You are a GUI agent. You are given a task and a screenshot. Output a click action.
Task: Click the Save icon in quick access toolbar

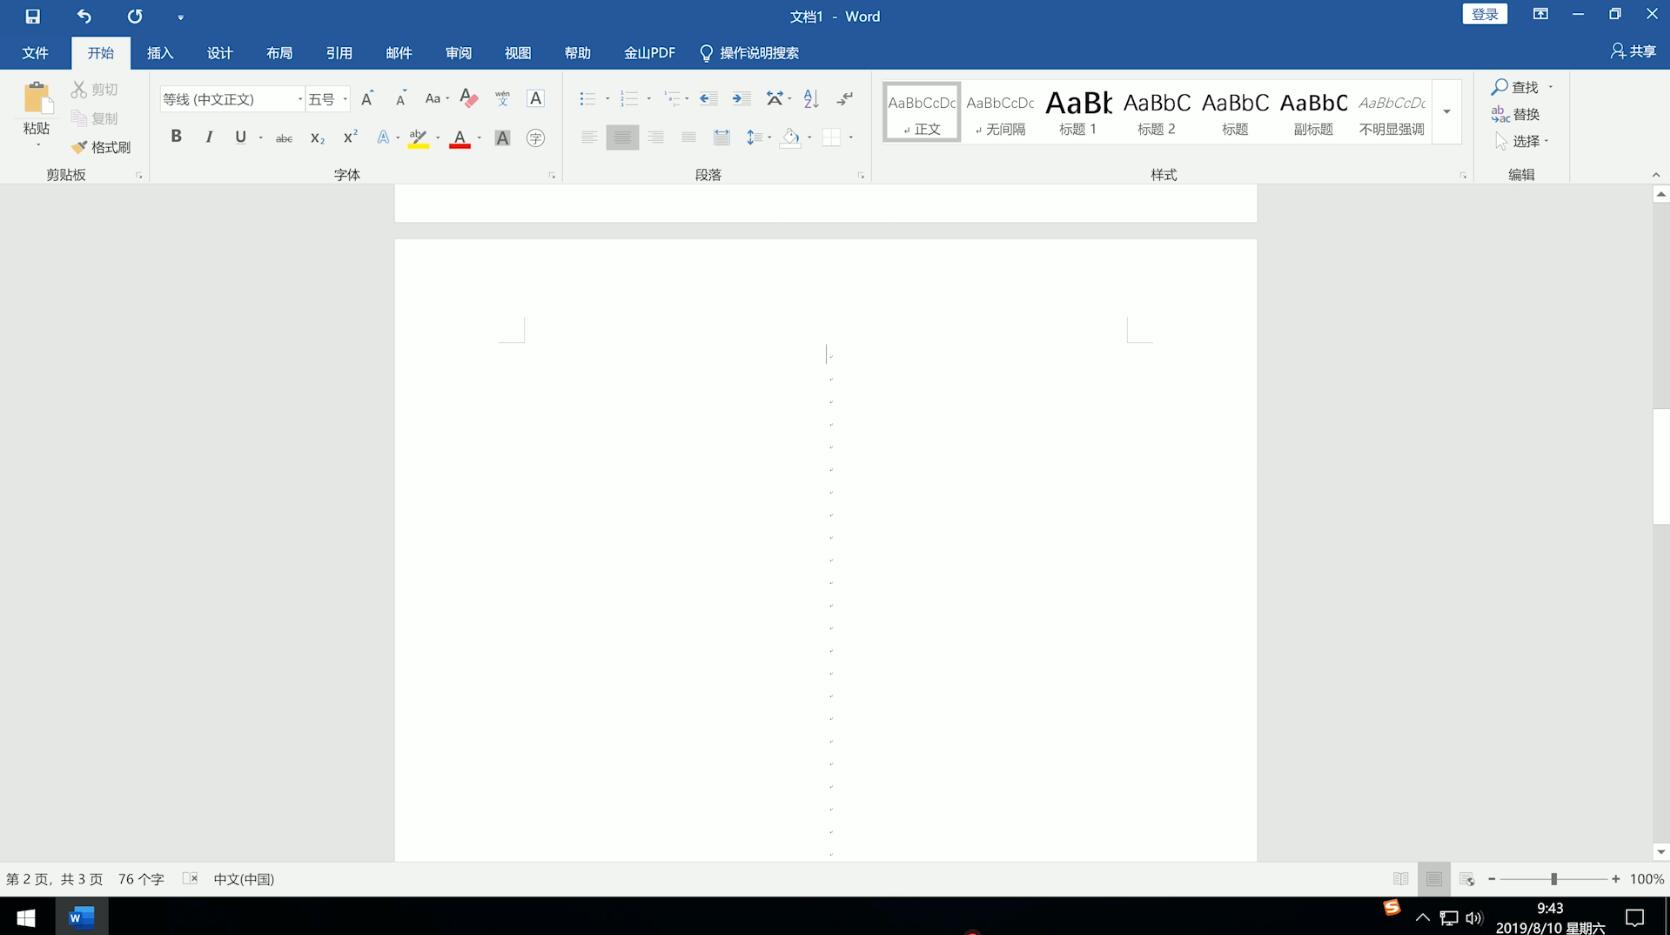click(x=32, y=16)
